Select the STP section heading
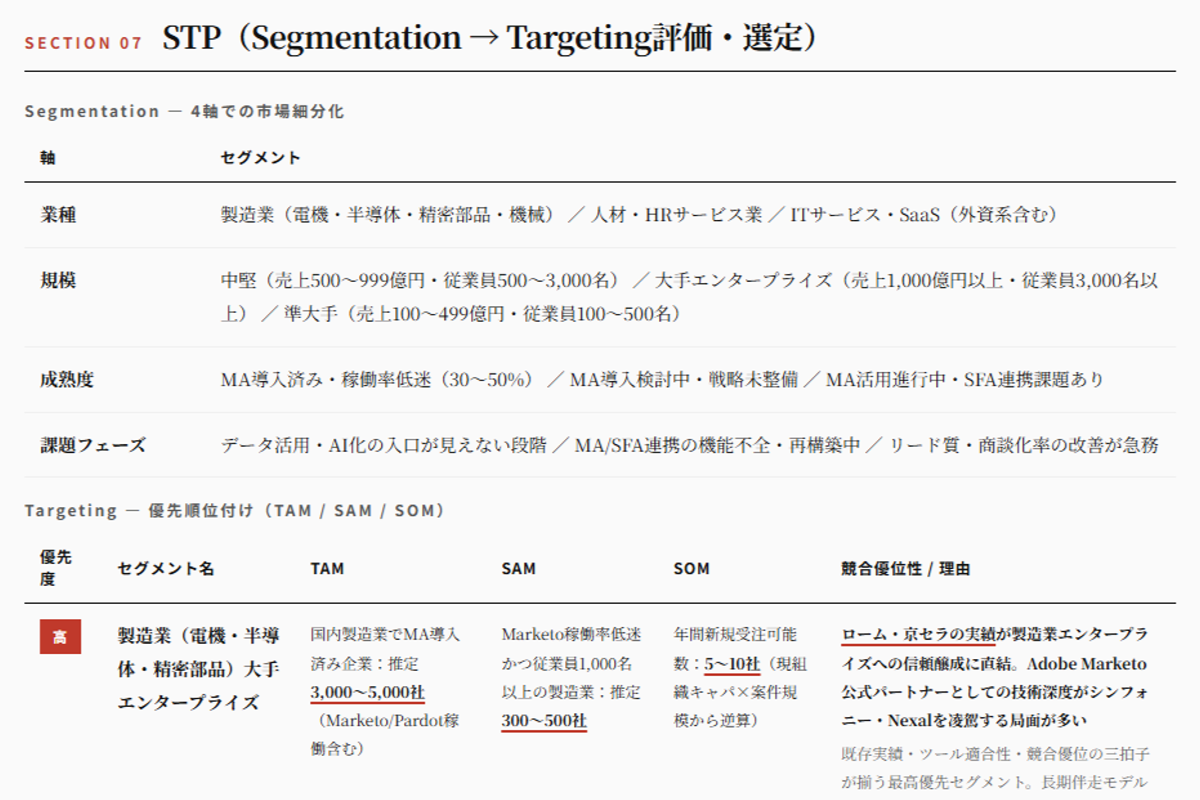Image resolution: width=1200 pixels, height=800 pixels. 490,39
